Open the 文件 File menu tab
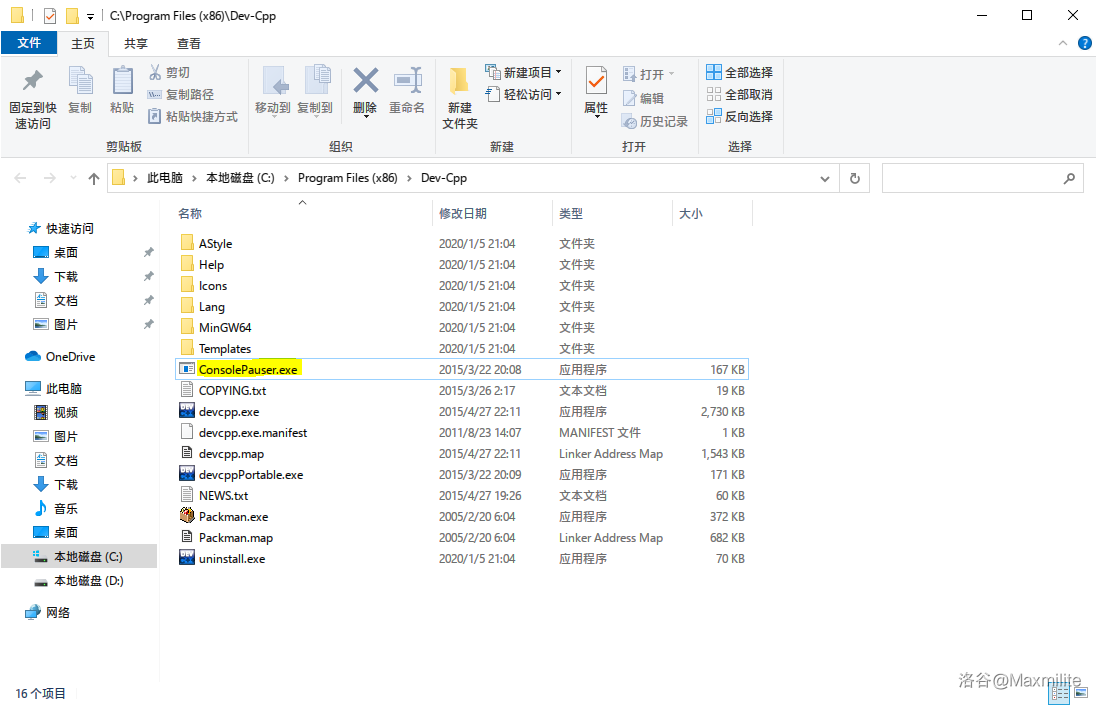 click(x=29, y=43)
